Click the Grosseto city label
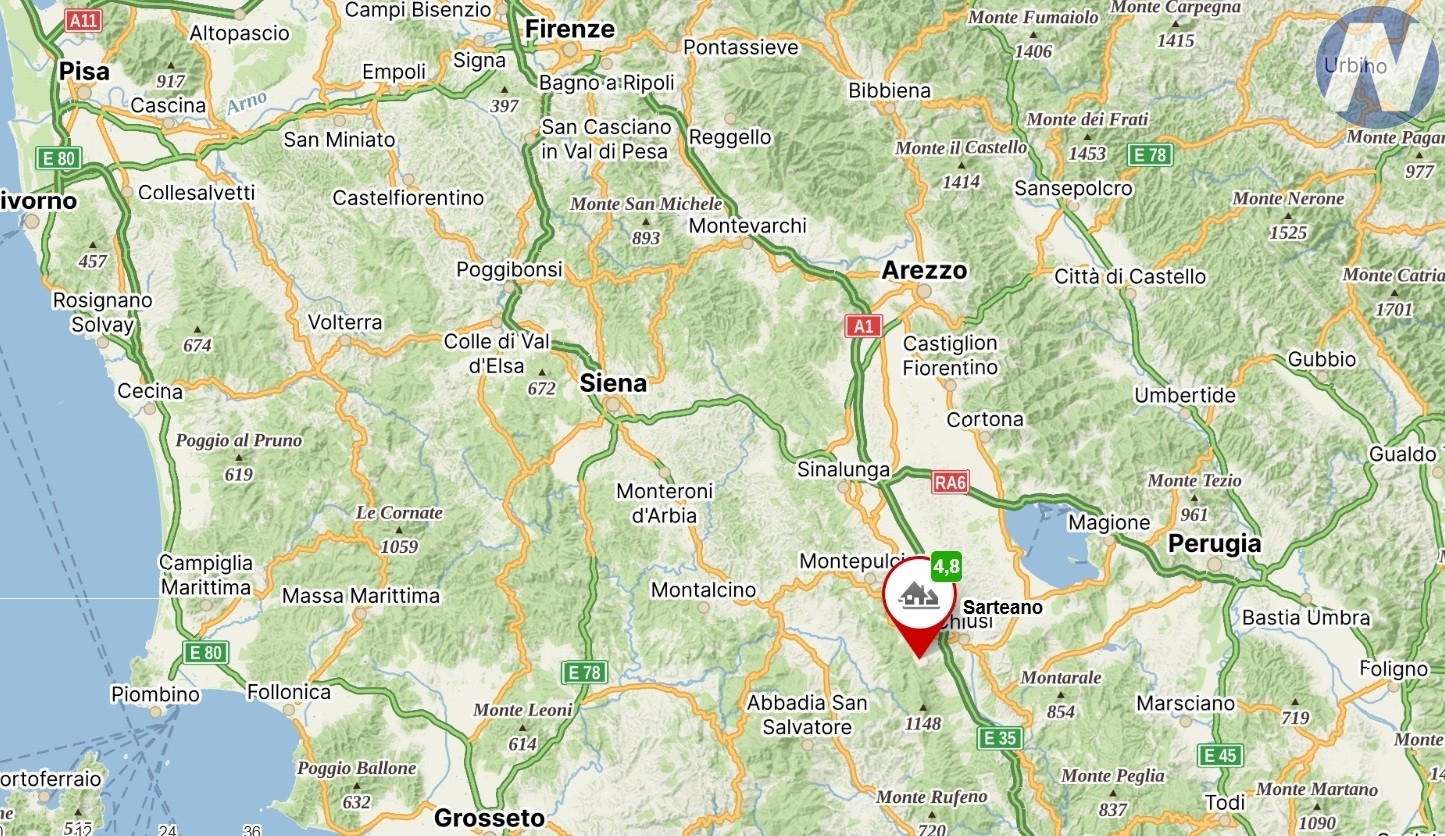 489,818
